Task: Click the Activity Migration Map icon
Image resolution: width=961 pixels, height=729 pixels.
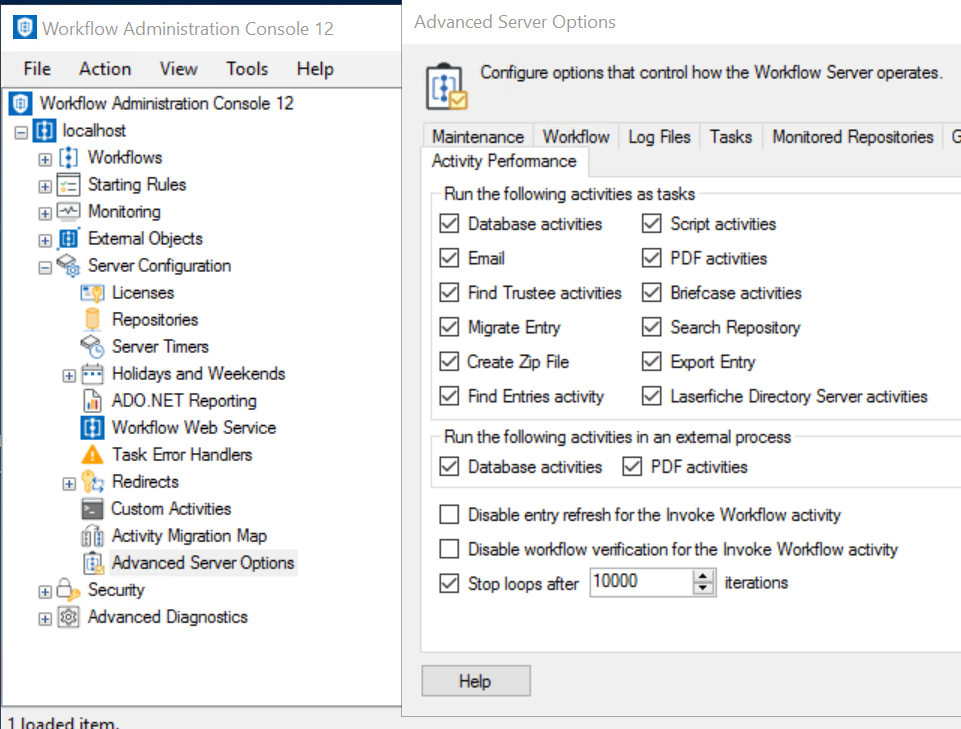Action: [93, 536]
